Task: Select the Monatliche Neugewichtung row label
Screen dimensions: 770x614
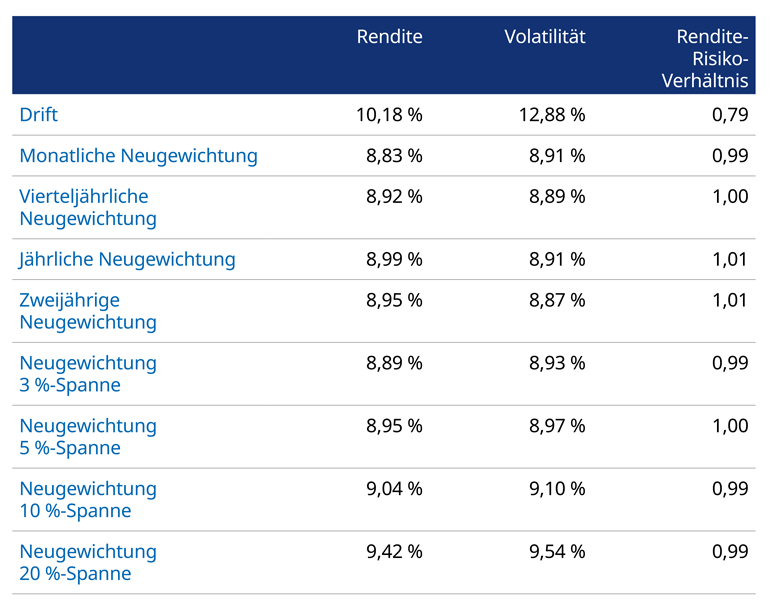Action: (x=138, y=156)
